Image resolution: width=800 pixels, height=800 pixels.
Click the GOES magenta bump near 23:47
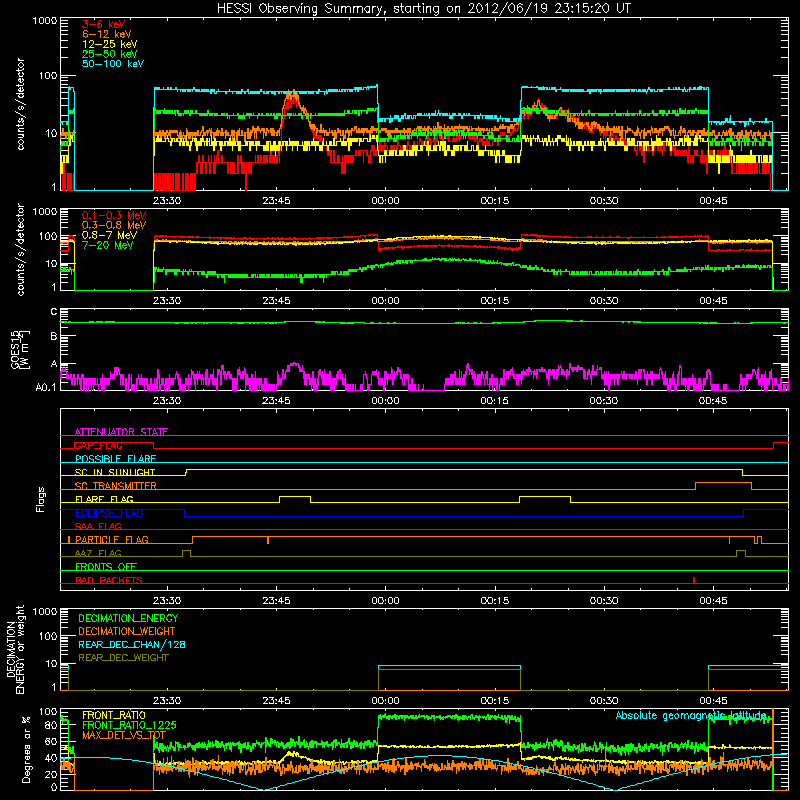(x=294, y=366)
